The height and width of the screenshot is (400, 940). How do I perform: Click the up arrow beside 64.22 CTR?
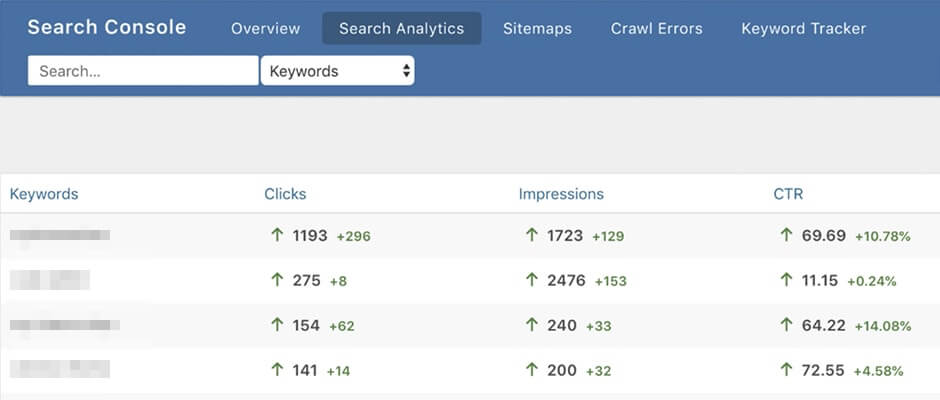[x=786, y=325]
